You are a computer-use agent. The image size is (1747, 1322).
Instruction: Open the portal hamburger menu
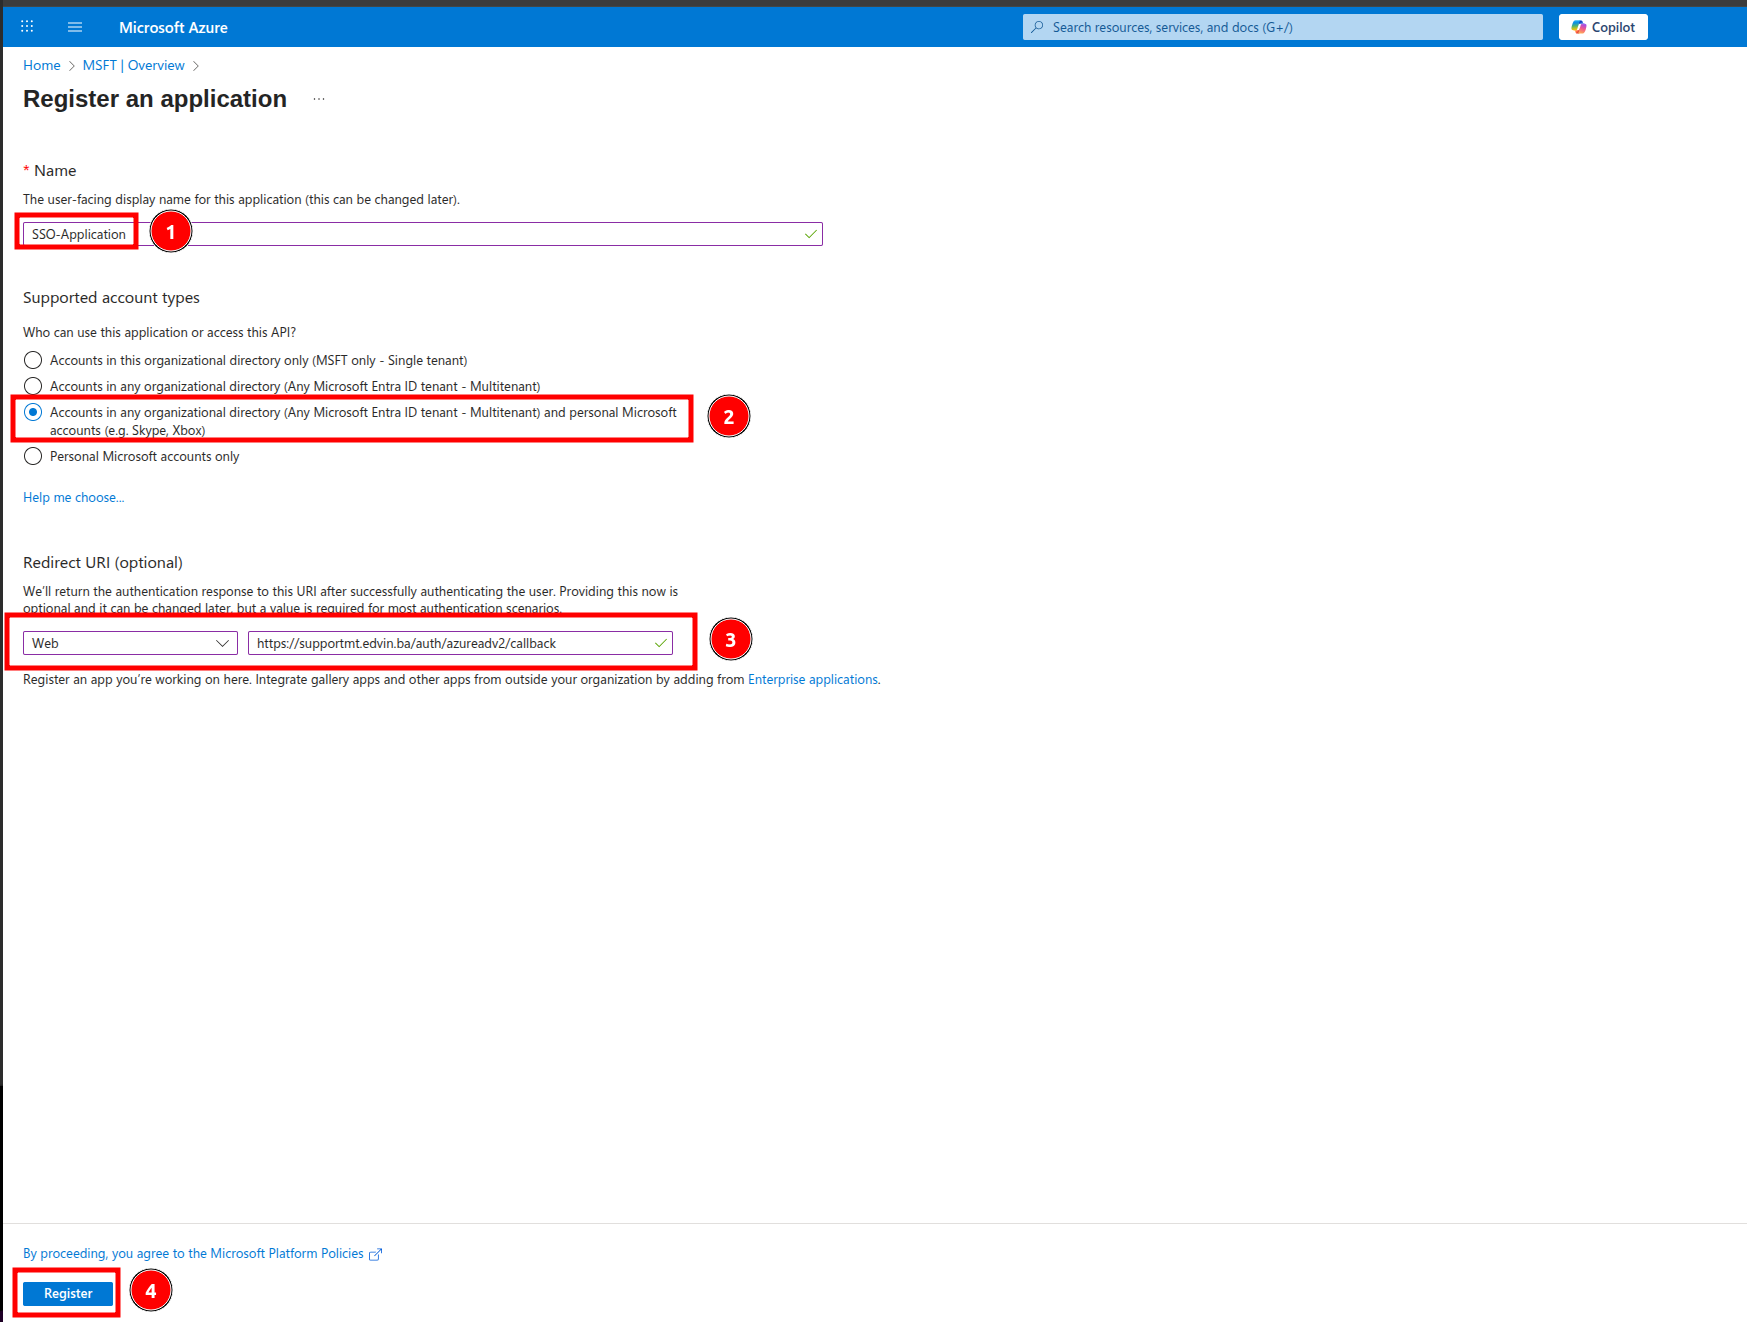coord(75,27)
